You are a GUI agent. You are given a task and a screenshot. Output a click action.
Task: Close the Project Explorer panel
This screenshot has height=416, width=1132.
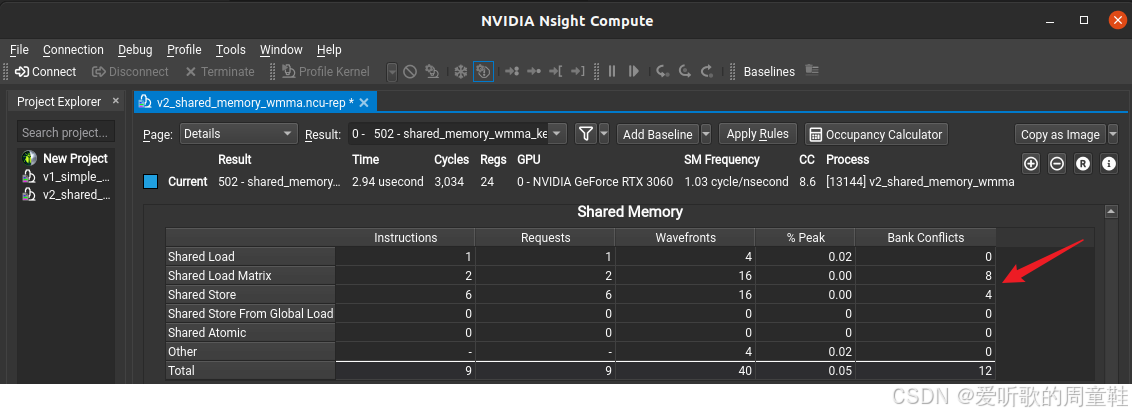point(116,101)
